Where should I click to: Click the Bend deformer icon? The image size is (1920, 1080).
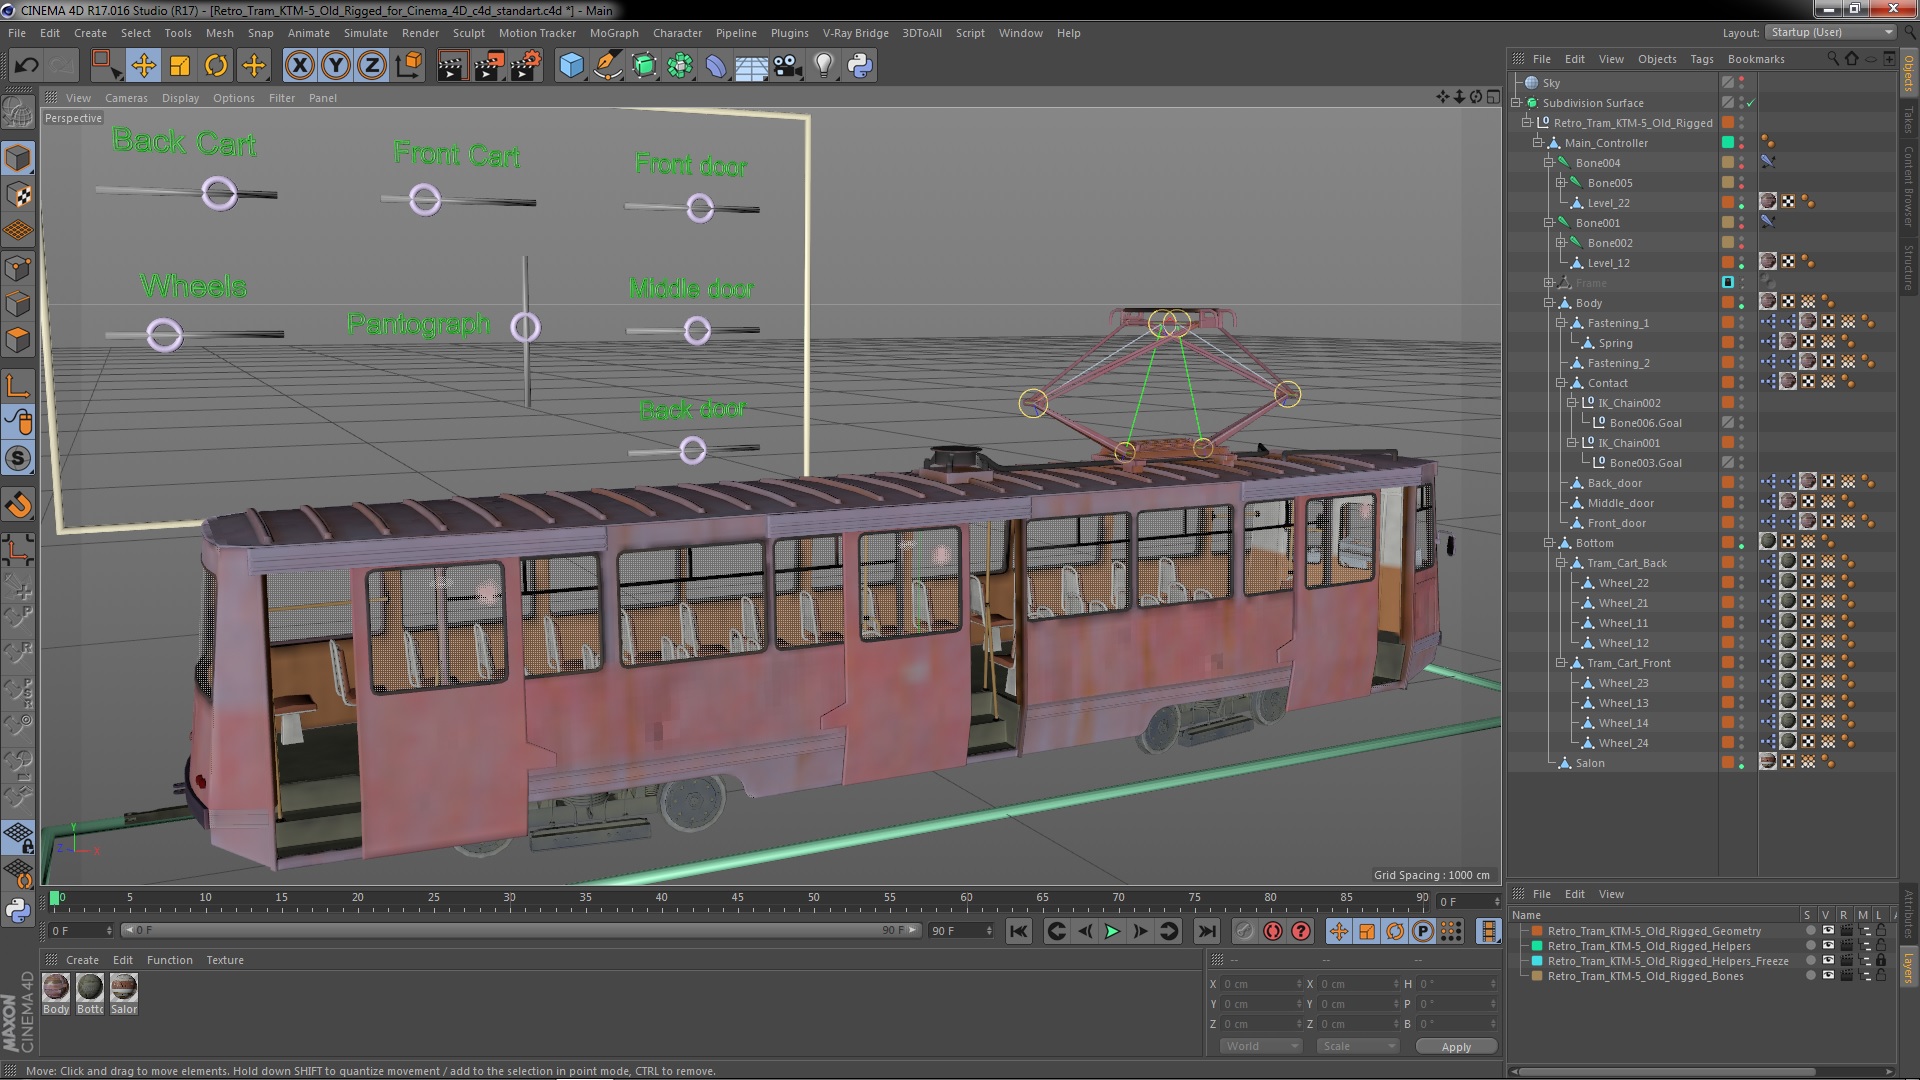point(716,66)
